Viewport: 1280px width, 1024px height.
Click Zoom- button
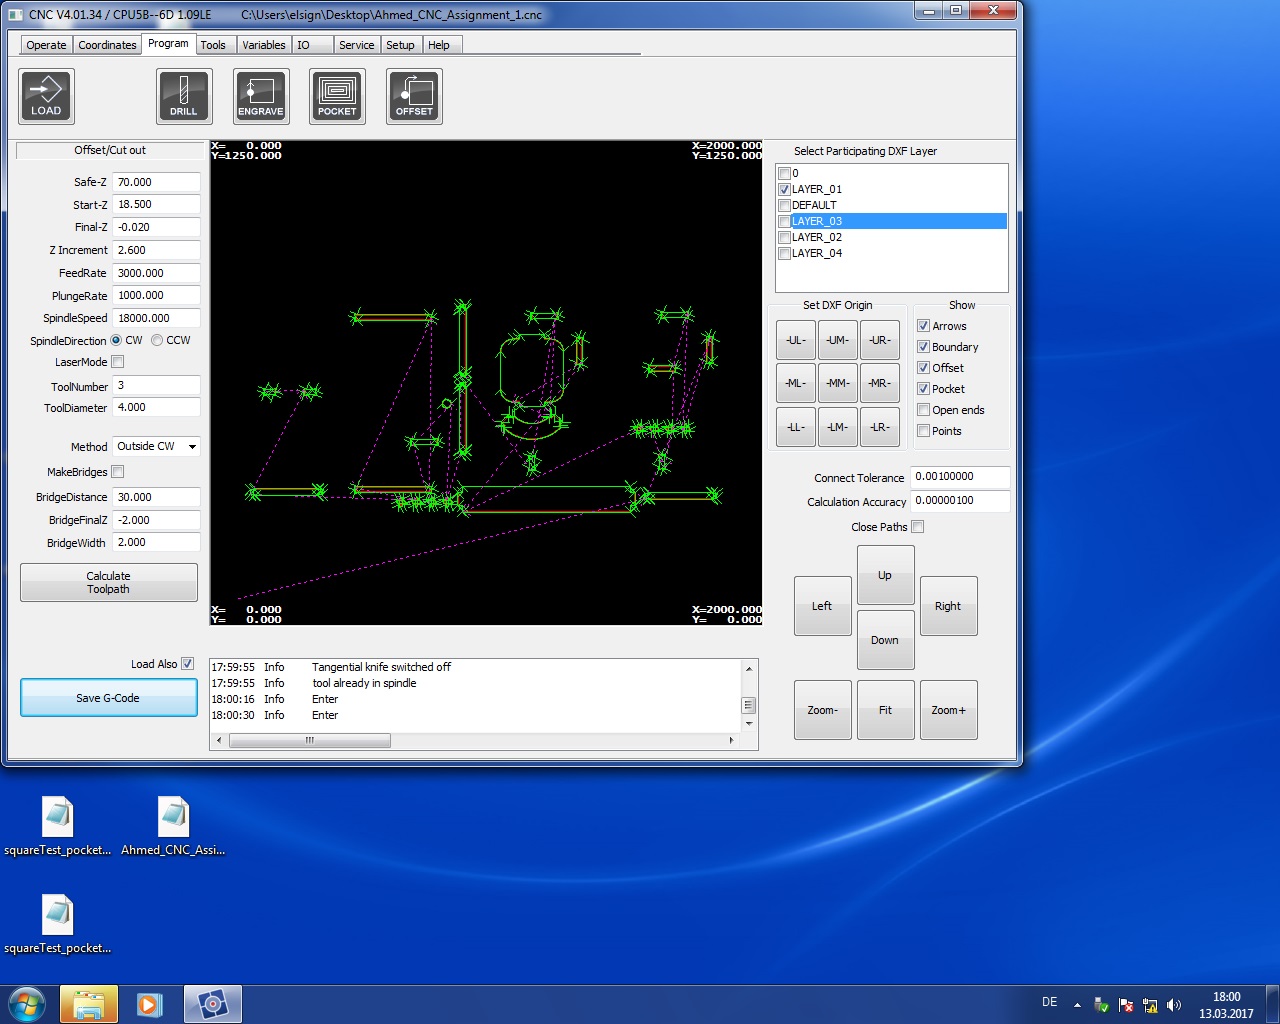click(822, 710)
